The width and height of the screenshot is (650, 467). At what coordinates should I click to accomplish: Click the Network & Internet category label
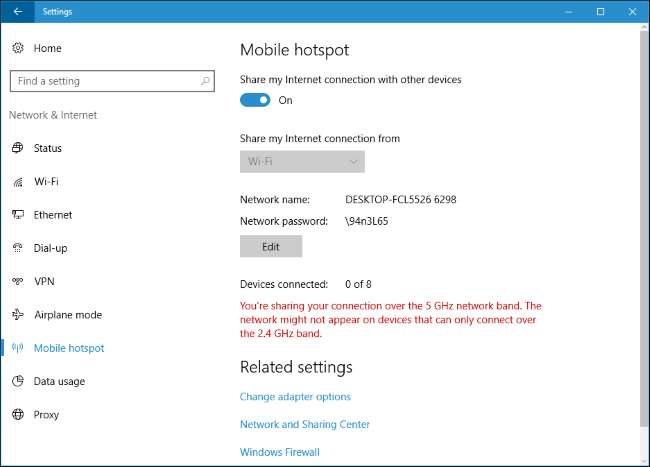pyautogui.click(x=53, y=115)
